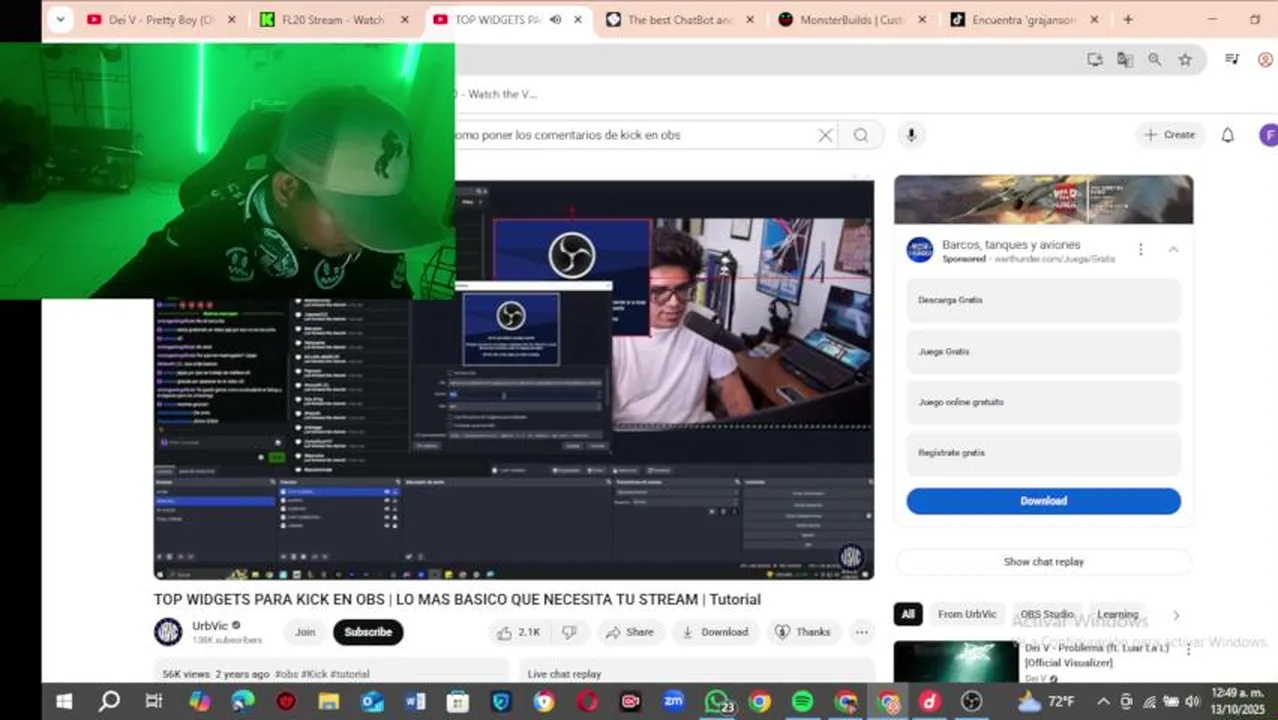Open browser media controls icon

click(x=1232, y=60)
